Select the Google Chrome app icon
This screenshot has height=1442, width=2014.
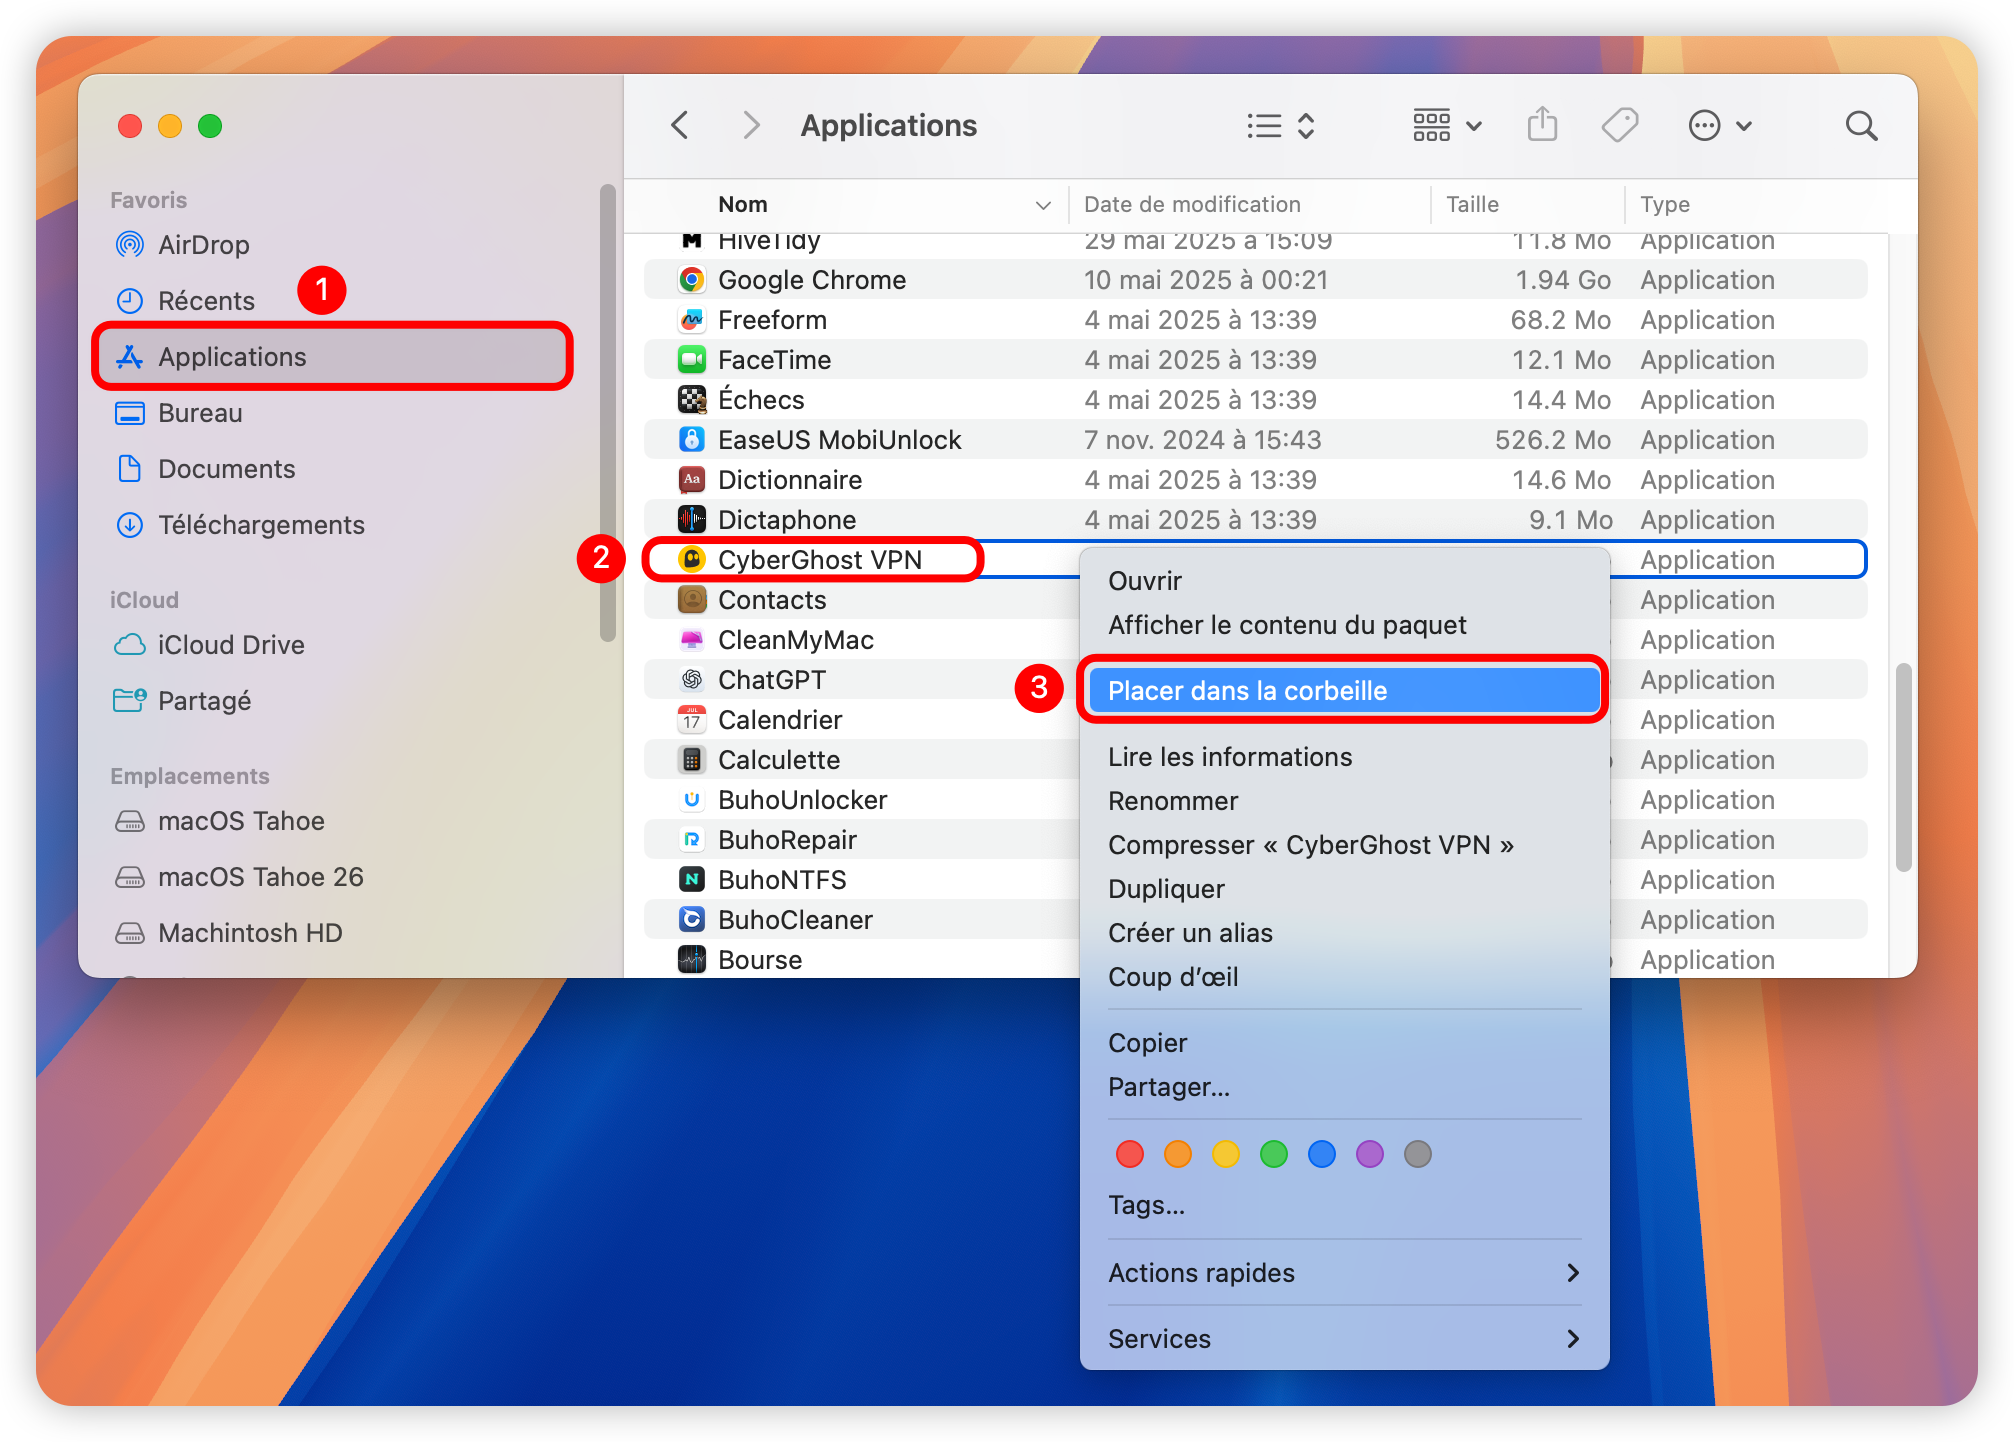click(691, 280)
